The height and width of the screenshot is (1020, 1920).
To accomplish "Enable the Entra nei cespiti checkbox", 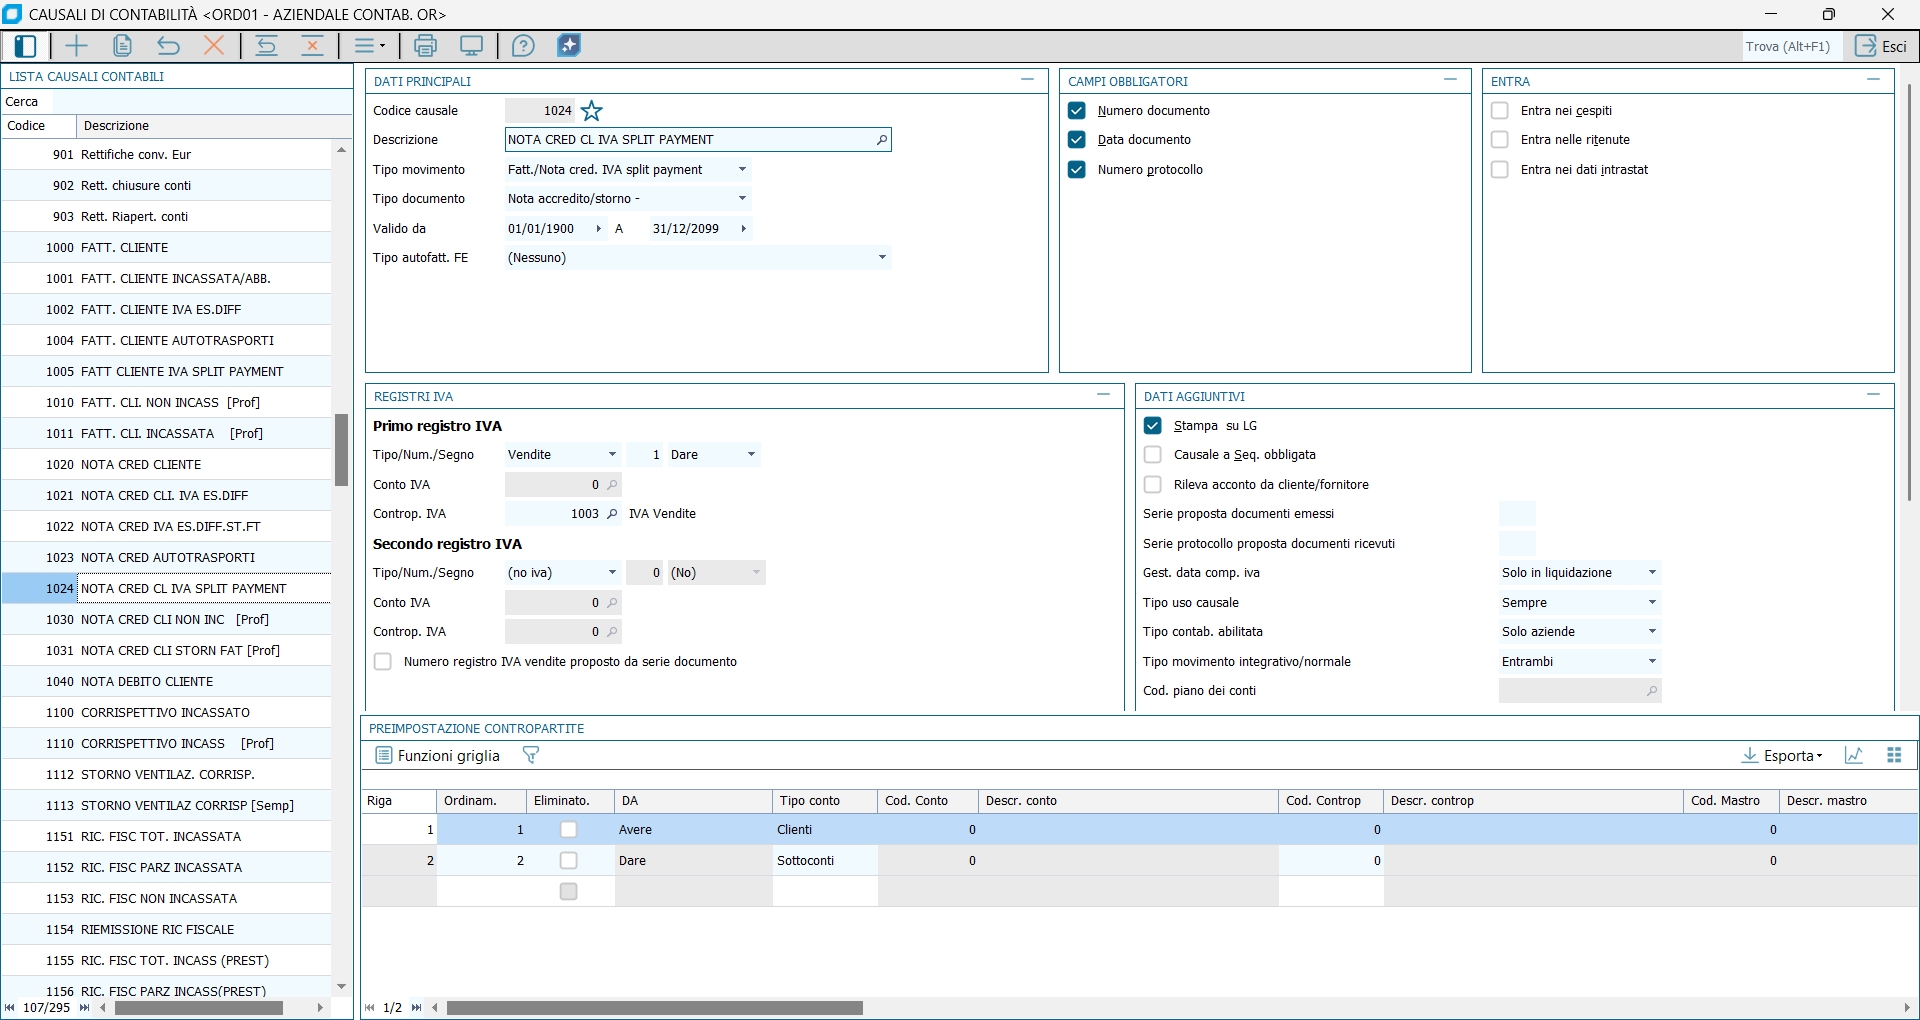I will (x=1499, y=111).
